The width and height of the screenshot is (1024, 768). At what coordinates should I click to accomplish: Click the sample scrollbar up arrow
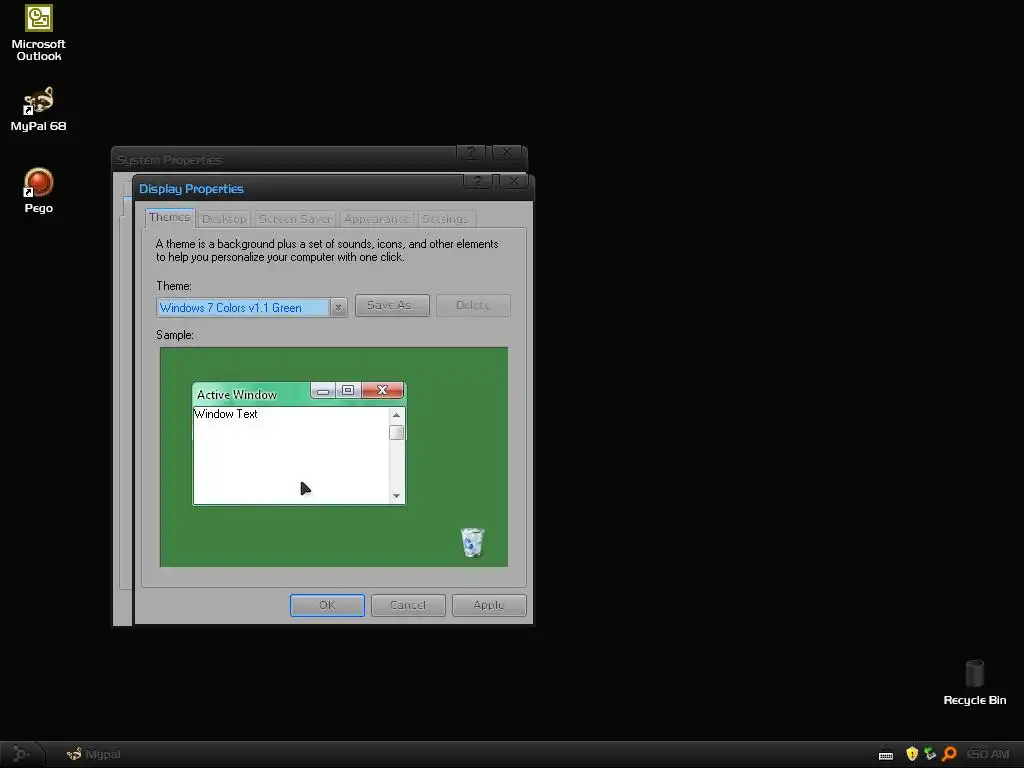pos(396,415)
